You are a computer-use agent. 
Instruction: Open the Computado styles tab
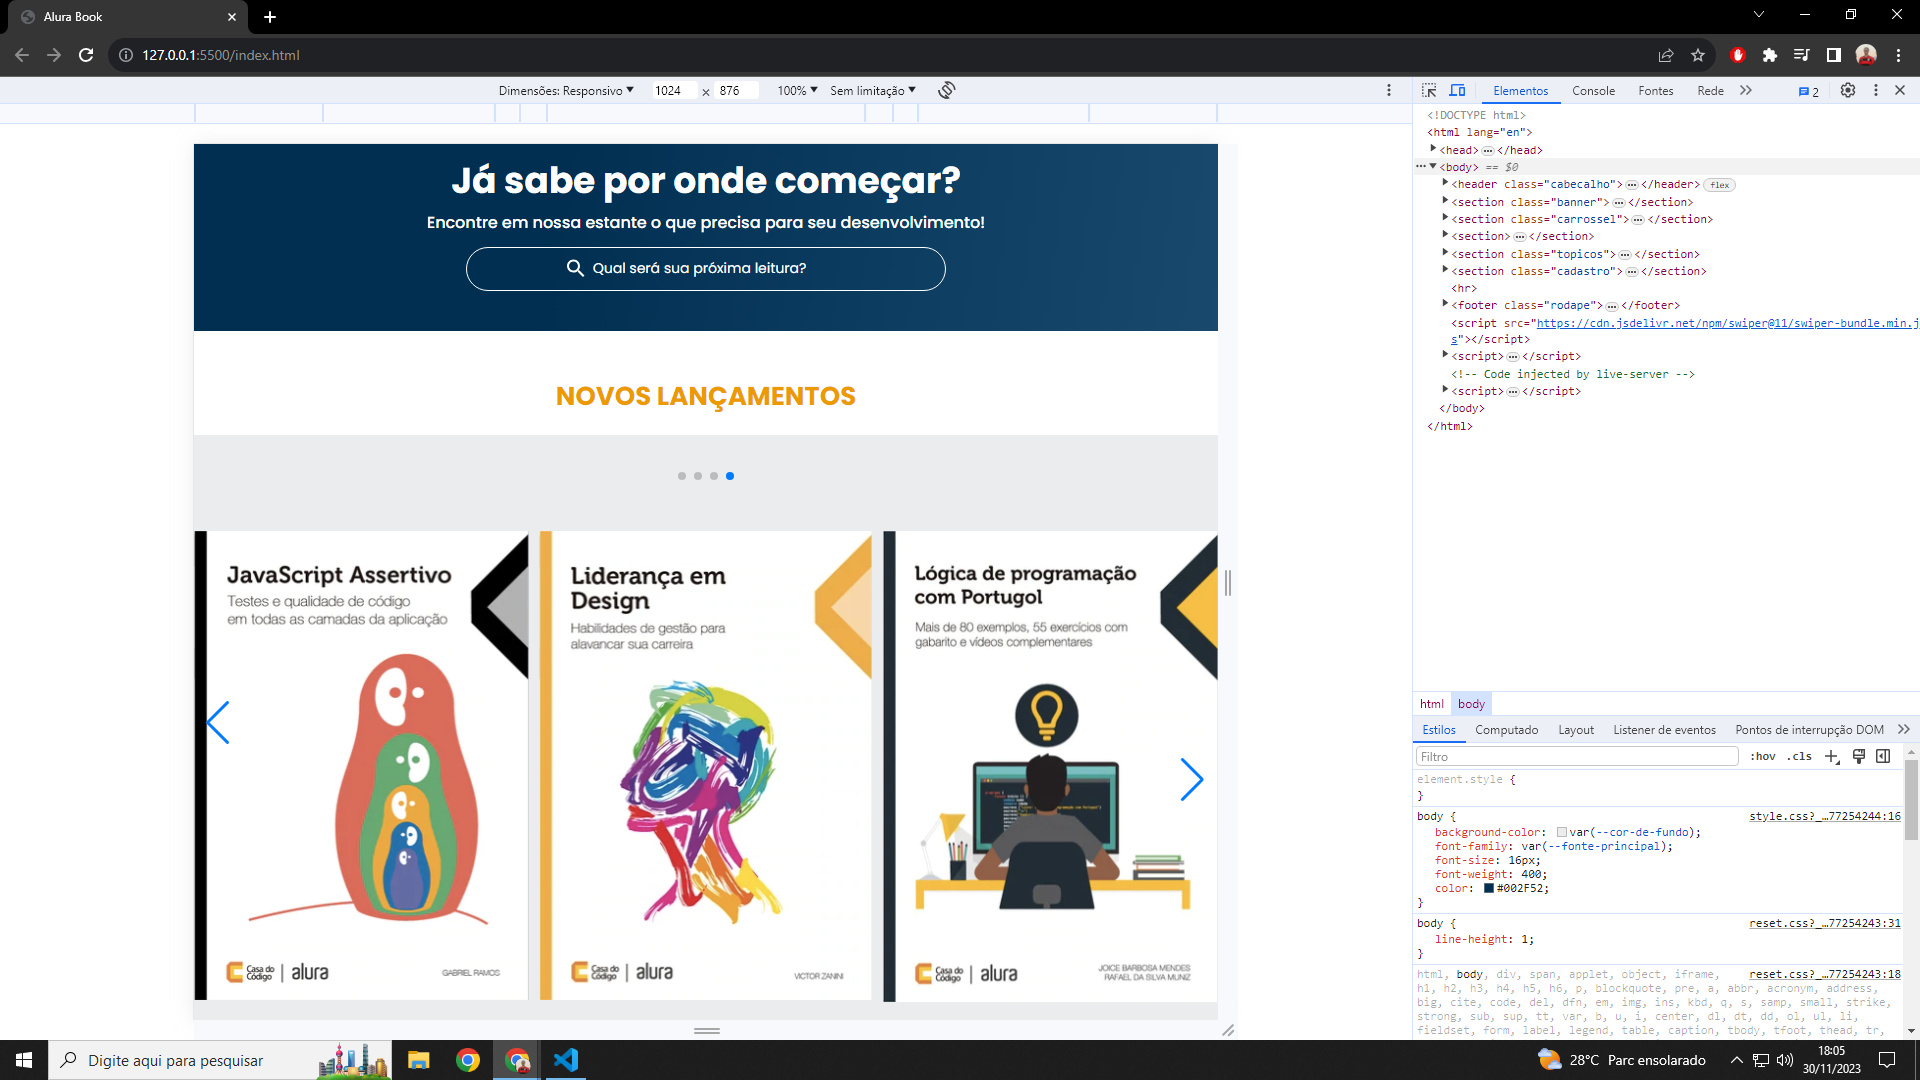tap(1506, 730)
